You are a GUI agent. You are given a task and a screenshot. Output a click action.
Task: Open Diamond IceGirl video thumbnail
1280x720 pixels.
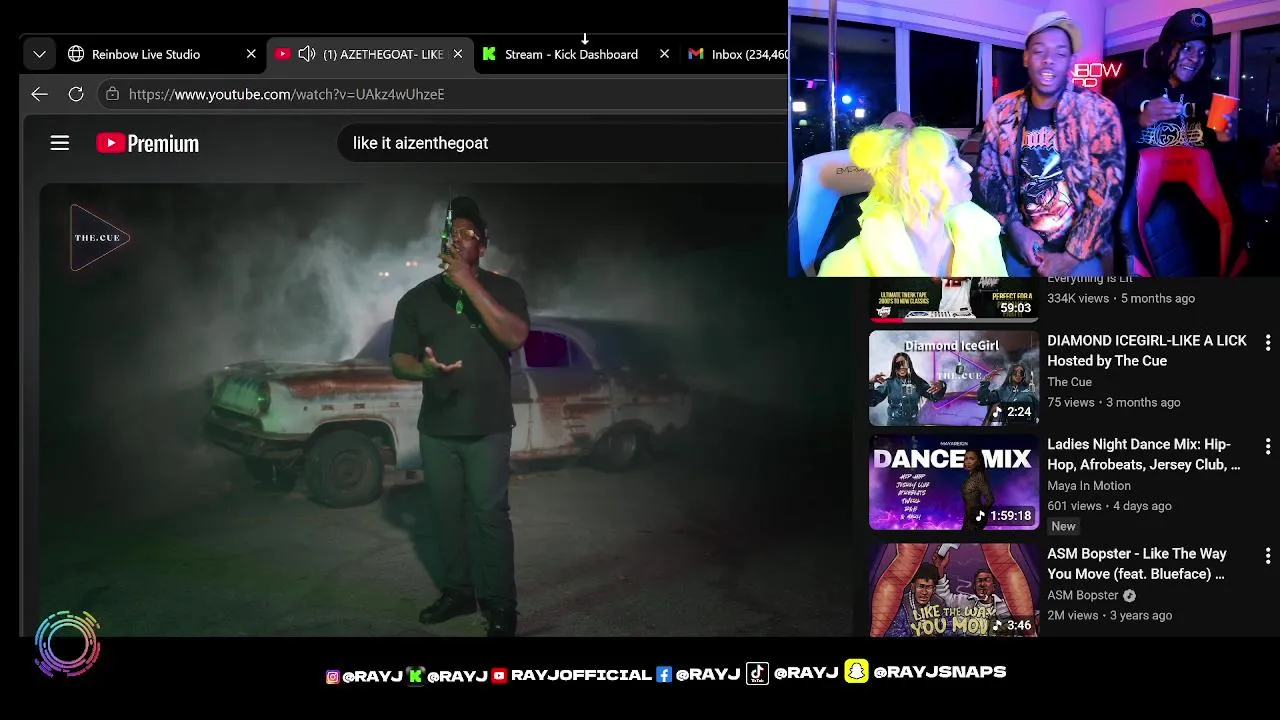point(954,378)
